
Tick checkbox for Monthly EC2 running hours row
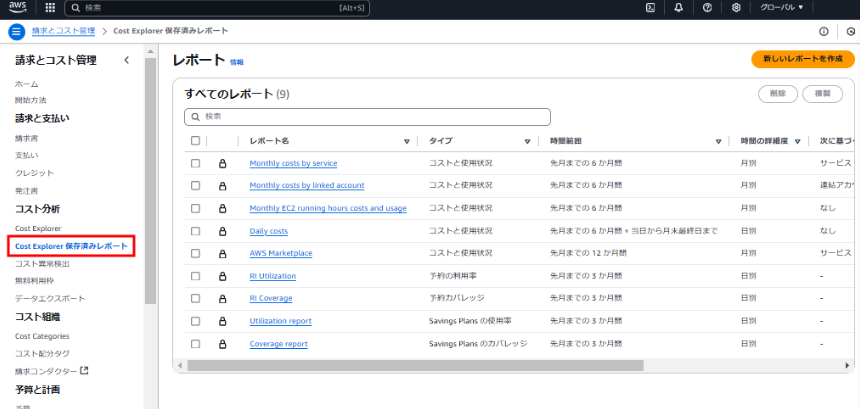(x=195, y=208)
